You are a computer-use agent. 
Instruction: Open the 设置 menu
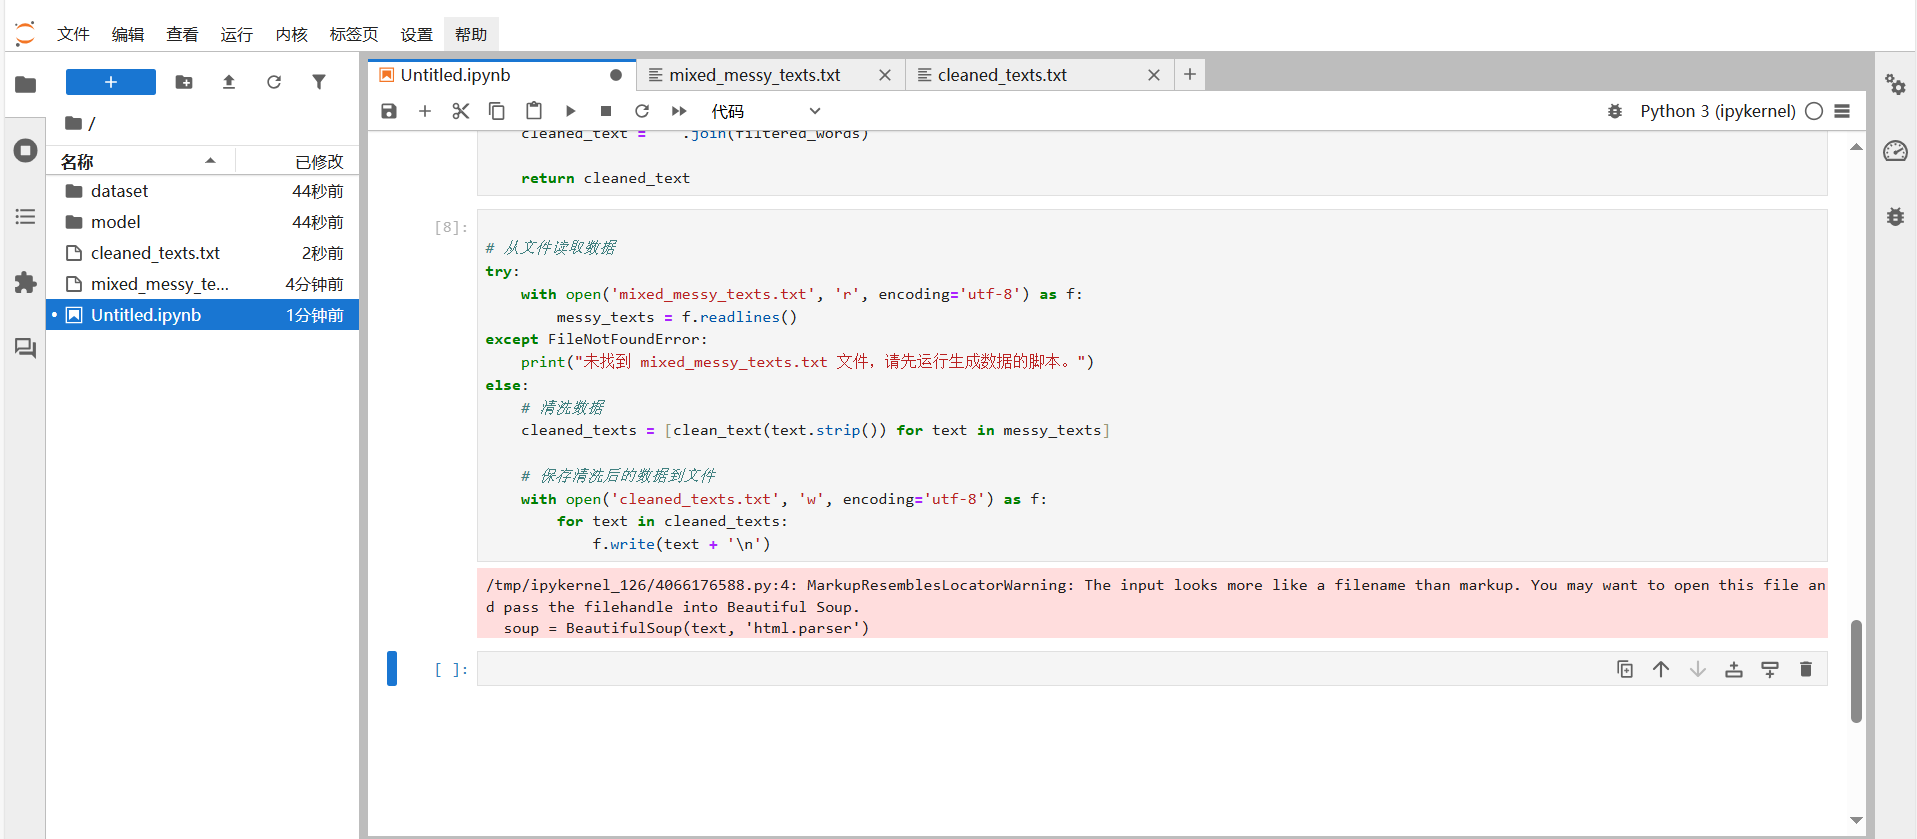coord(417,34)
